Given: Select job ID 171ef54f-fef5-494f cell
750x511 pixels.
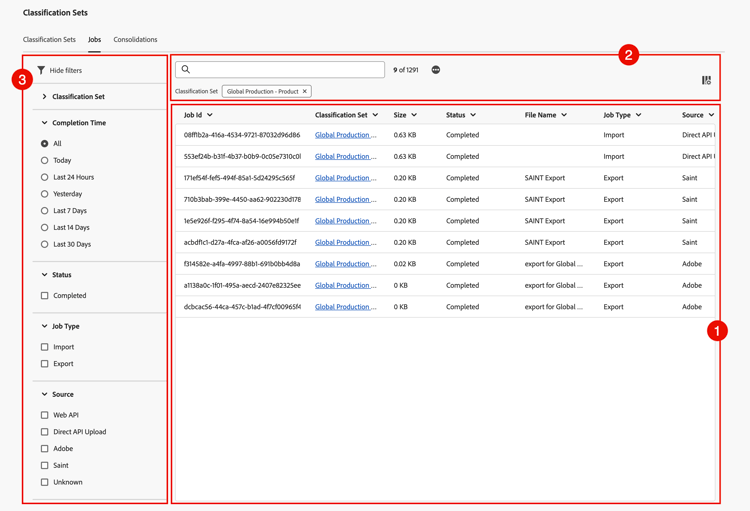Looking at the screenshot, I should tap(239, 178).
